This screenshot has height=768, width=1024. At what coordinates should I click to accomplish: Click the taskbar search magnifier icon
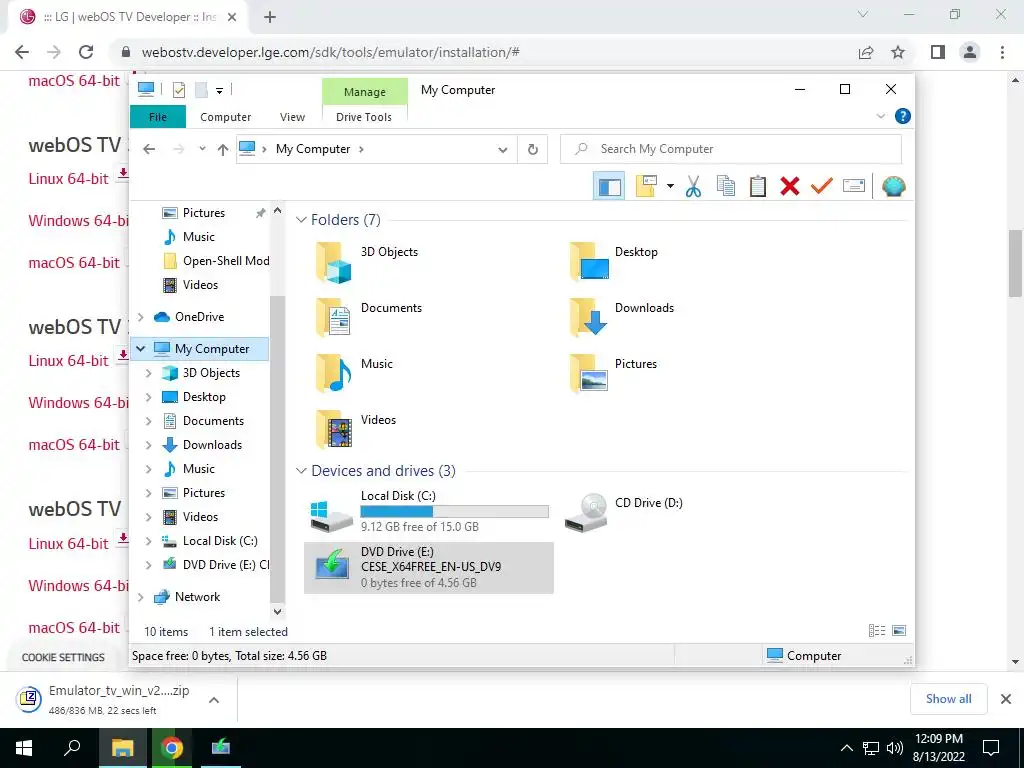[72, 748]
